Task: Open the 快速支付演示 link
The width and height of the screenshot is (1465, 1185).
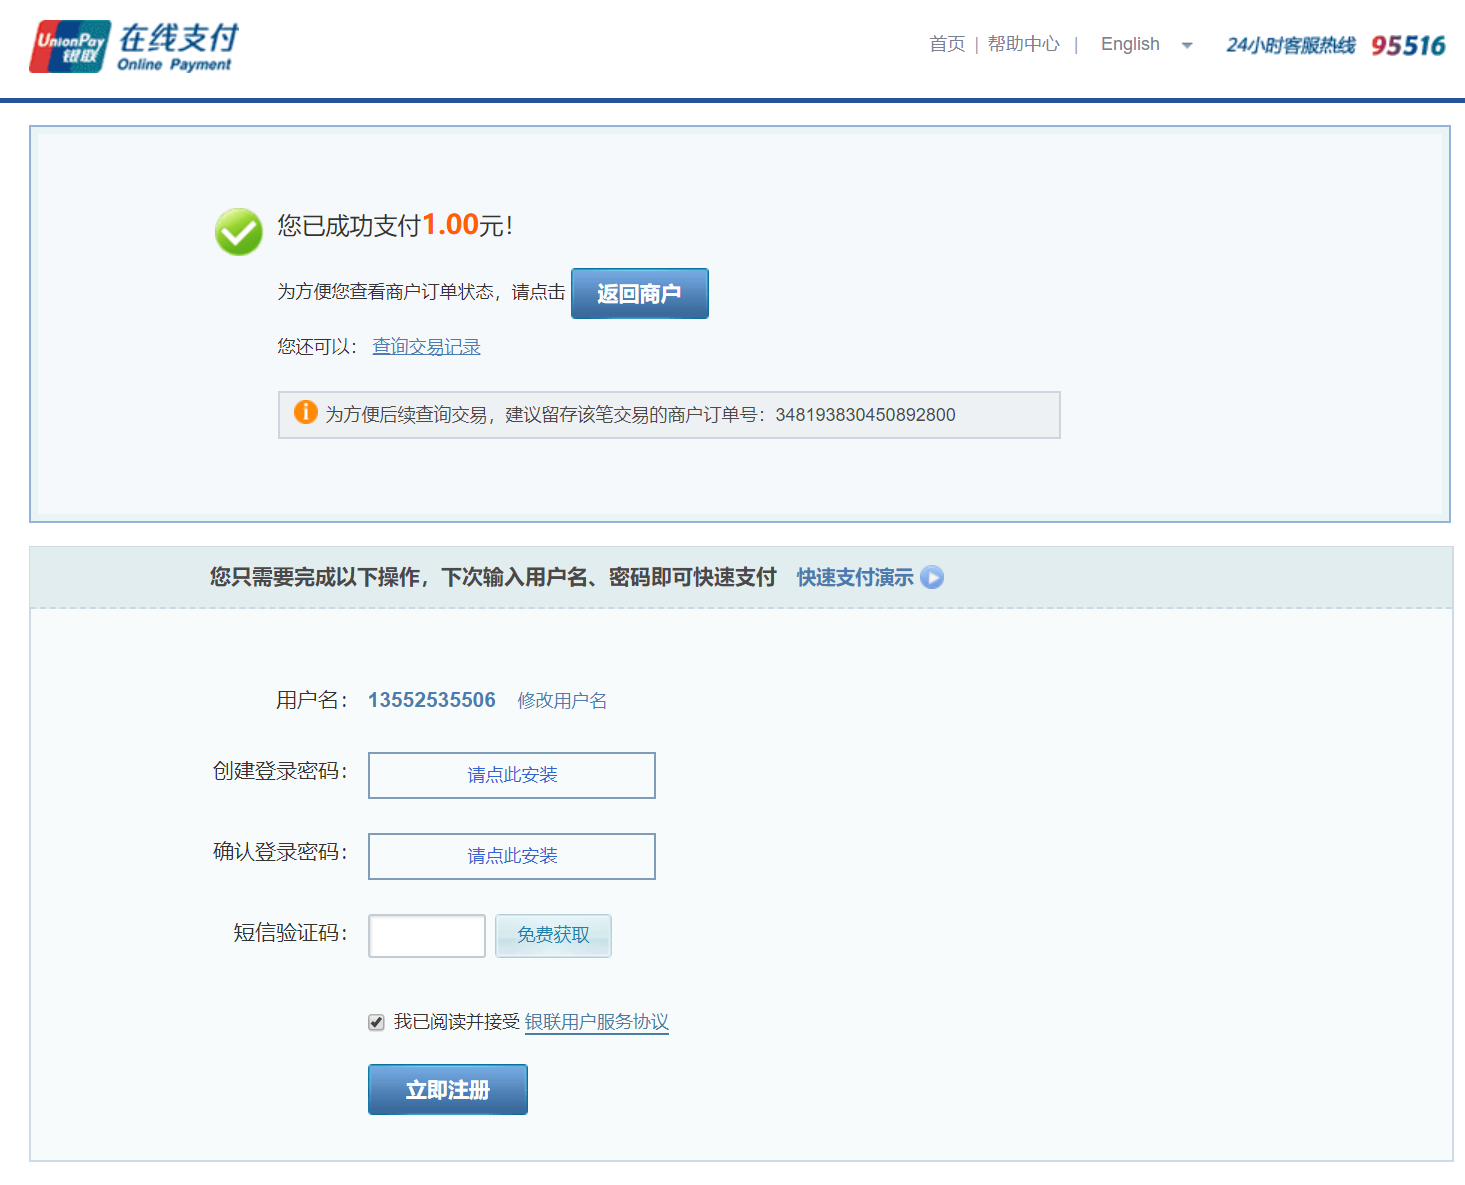Action: pos(855,577)
